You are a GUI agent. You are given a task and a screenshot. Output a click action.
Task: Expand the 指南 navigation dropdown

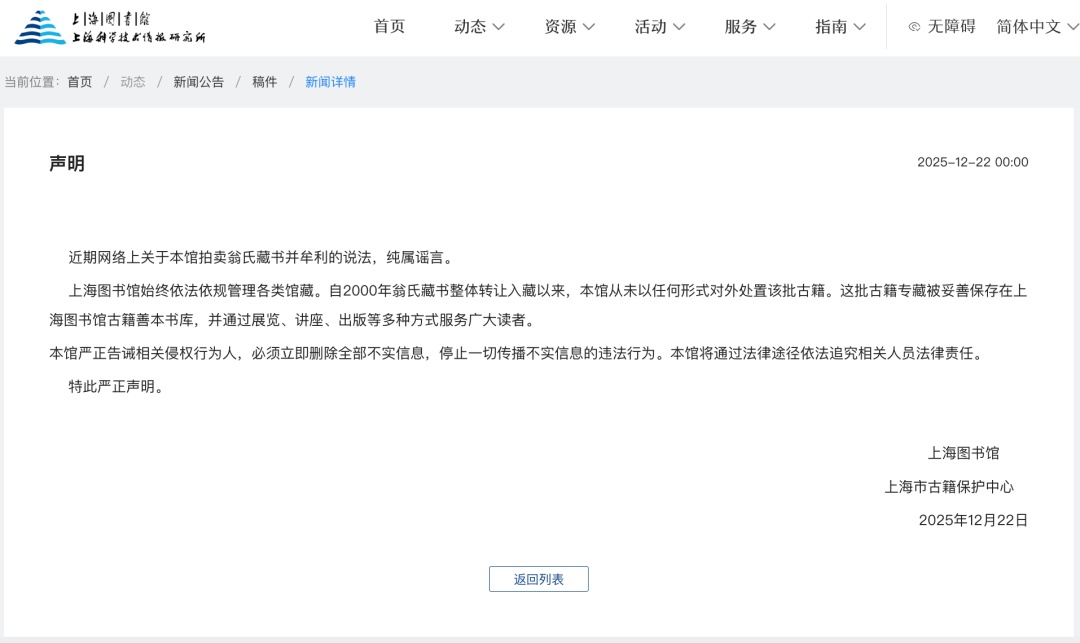(841, 27)
